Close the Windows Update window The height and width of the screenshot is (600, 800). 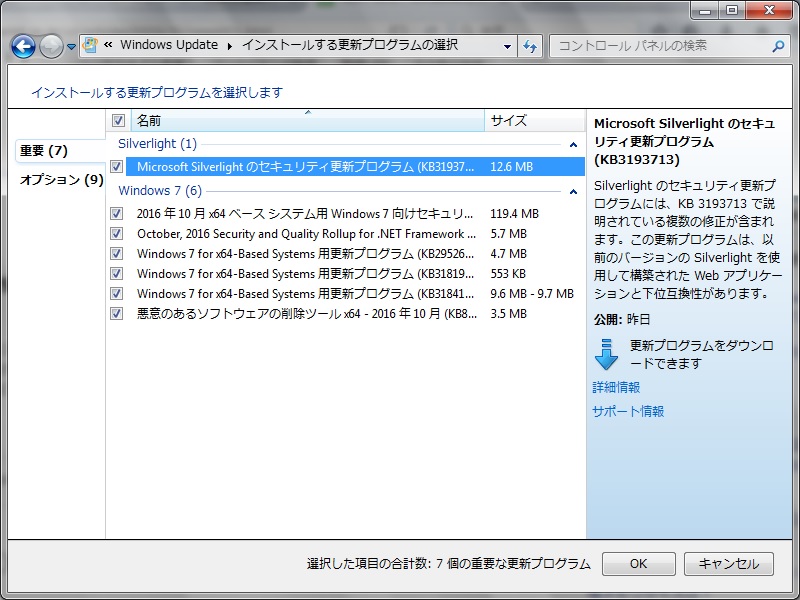click(770, 10)
